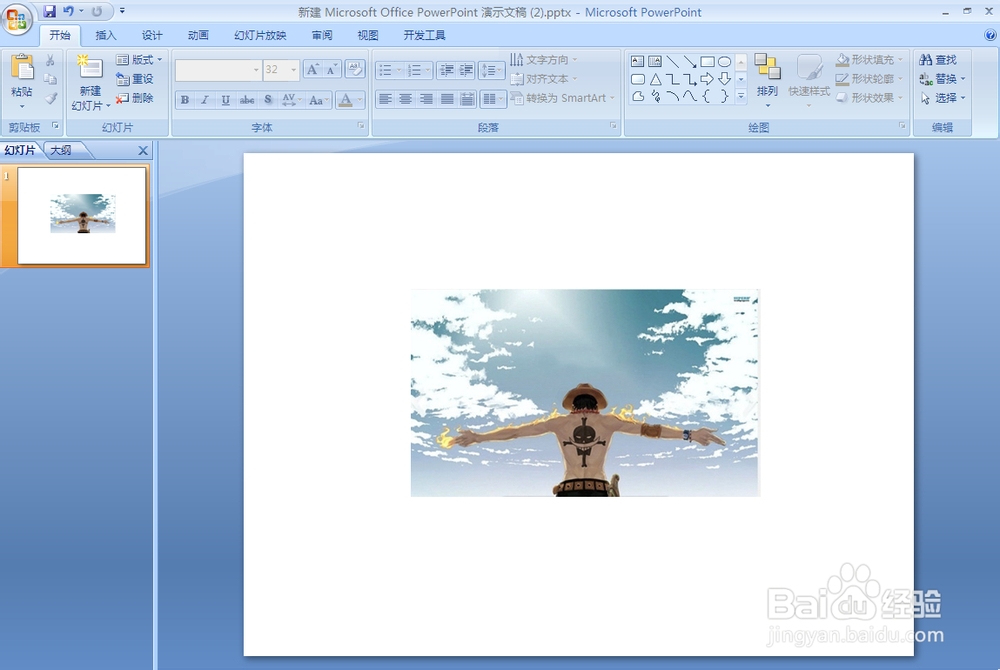The height and width of the screenshot is (670, 1000).
Task: Switch to the 设计 ribbon tab
Action: (x=152, y=35)
